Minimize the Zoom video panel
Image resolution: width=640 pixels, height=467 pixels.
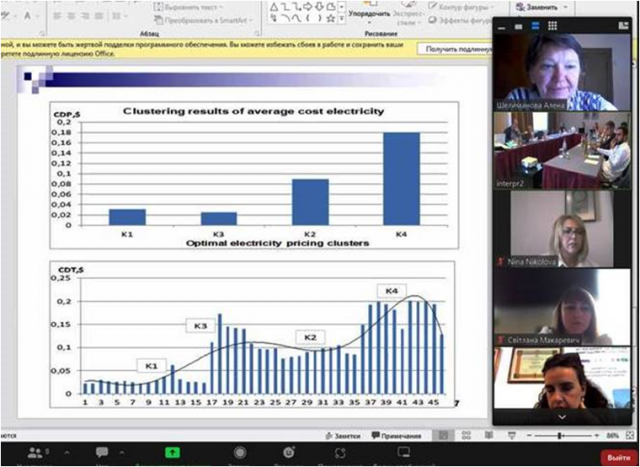502,27
